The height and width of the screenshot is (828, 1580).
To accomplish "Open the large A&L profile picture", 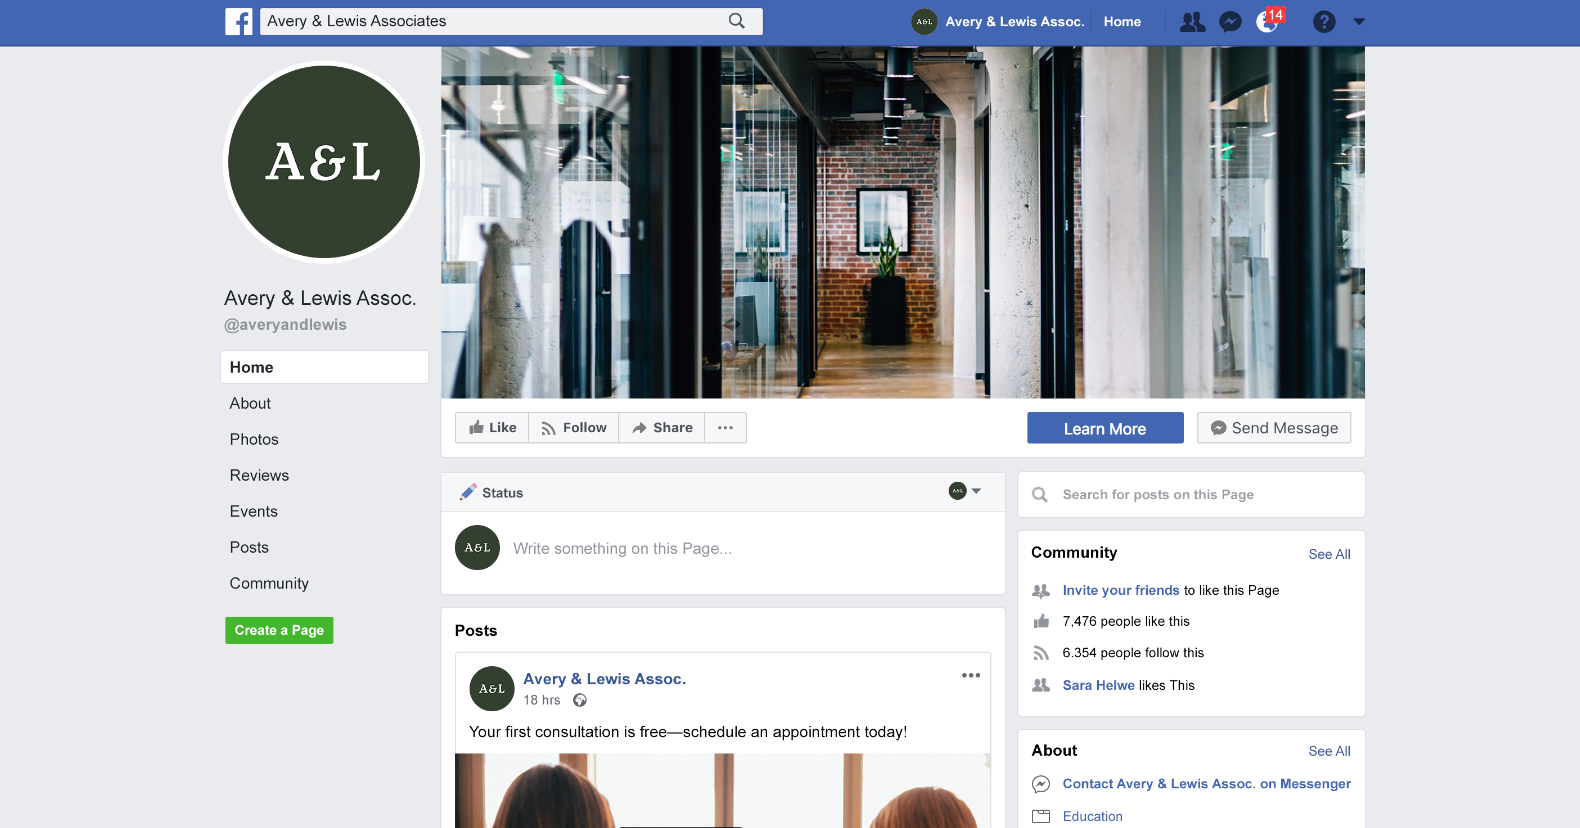I will coord(324,162).
